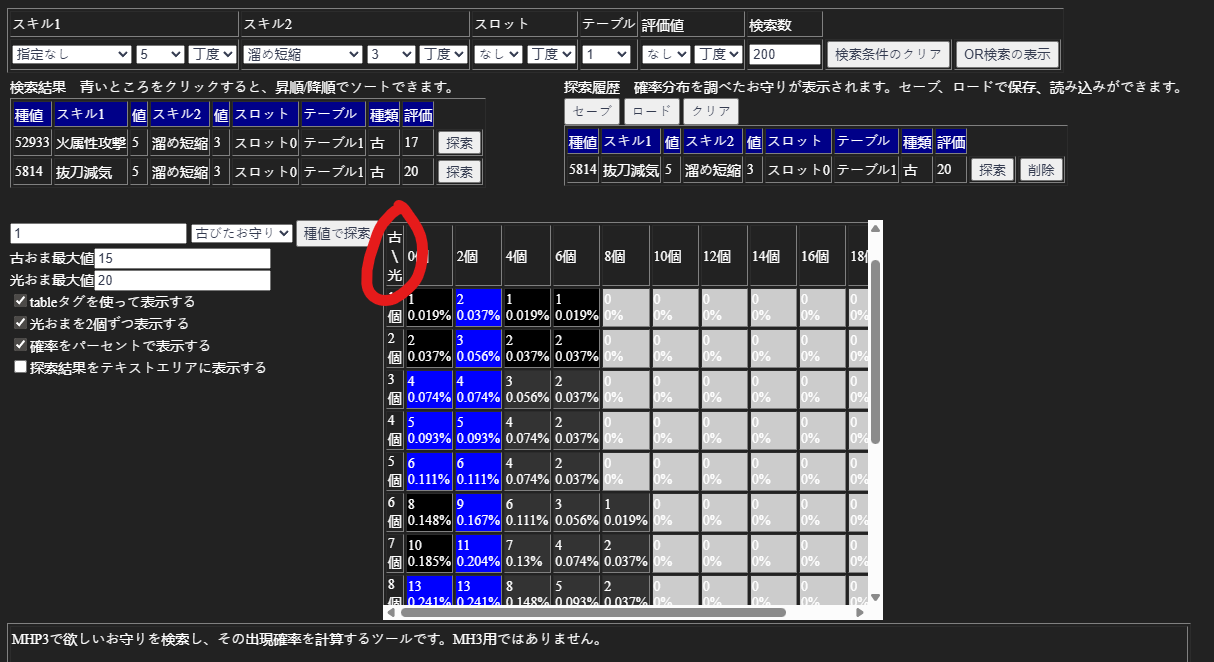Open the 丁度 dropdown under スロット
The width and height of the screenshot is (1214, 662).
point(551,54)
